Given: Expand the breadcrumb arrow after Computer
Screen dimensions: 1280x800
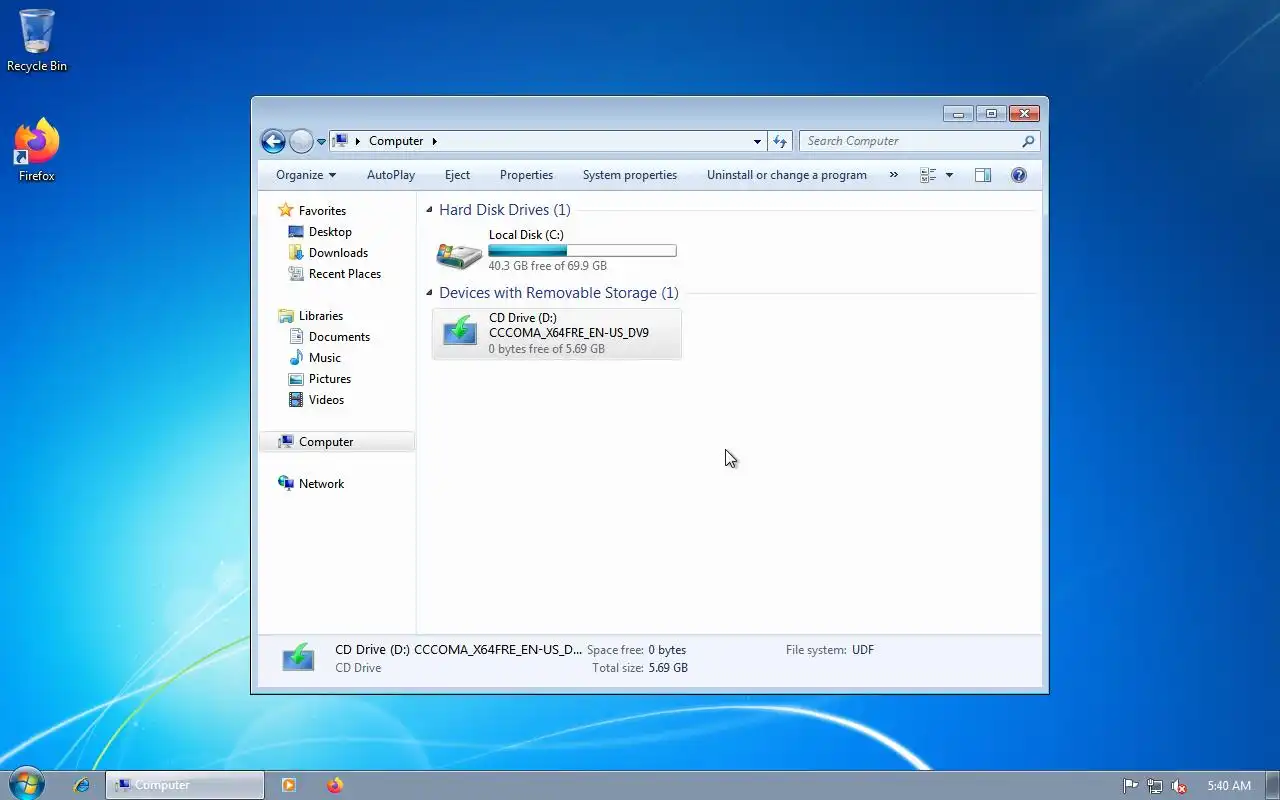Looking at the screenshot, I should 435,141.
